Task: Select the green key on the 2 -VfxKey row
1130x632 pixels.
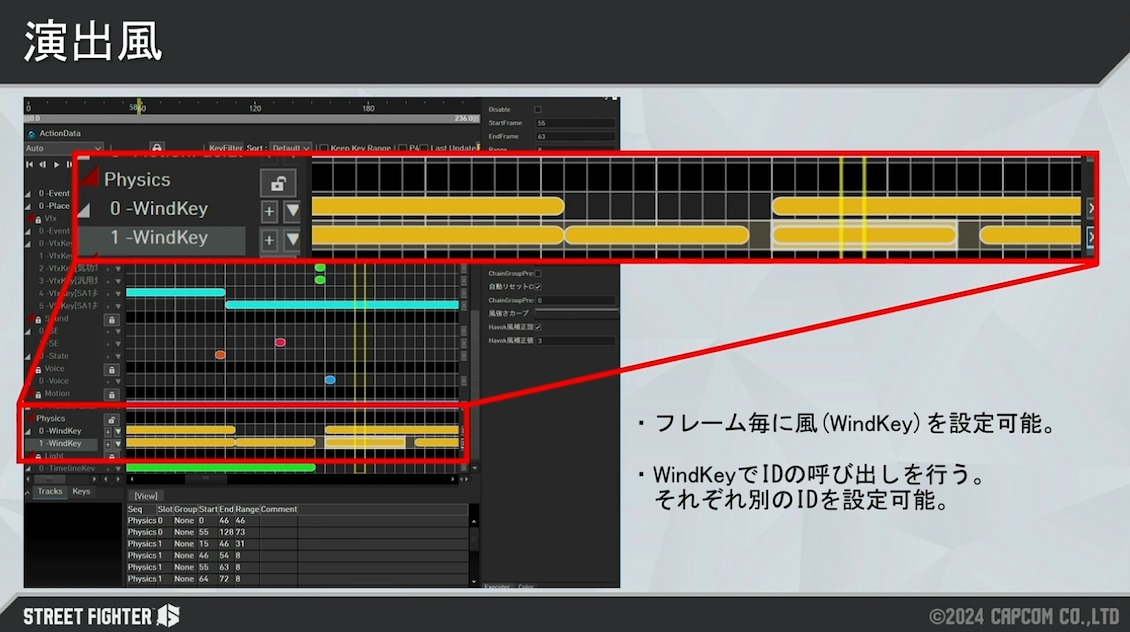Action: point(320,267)
